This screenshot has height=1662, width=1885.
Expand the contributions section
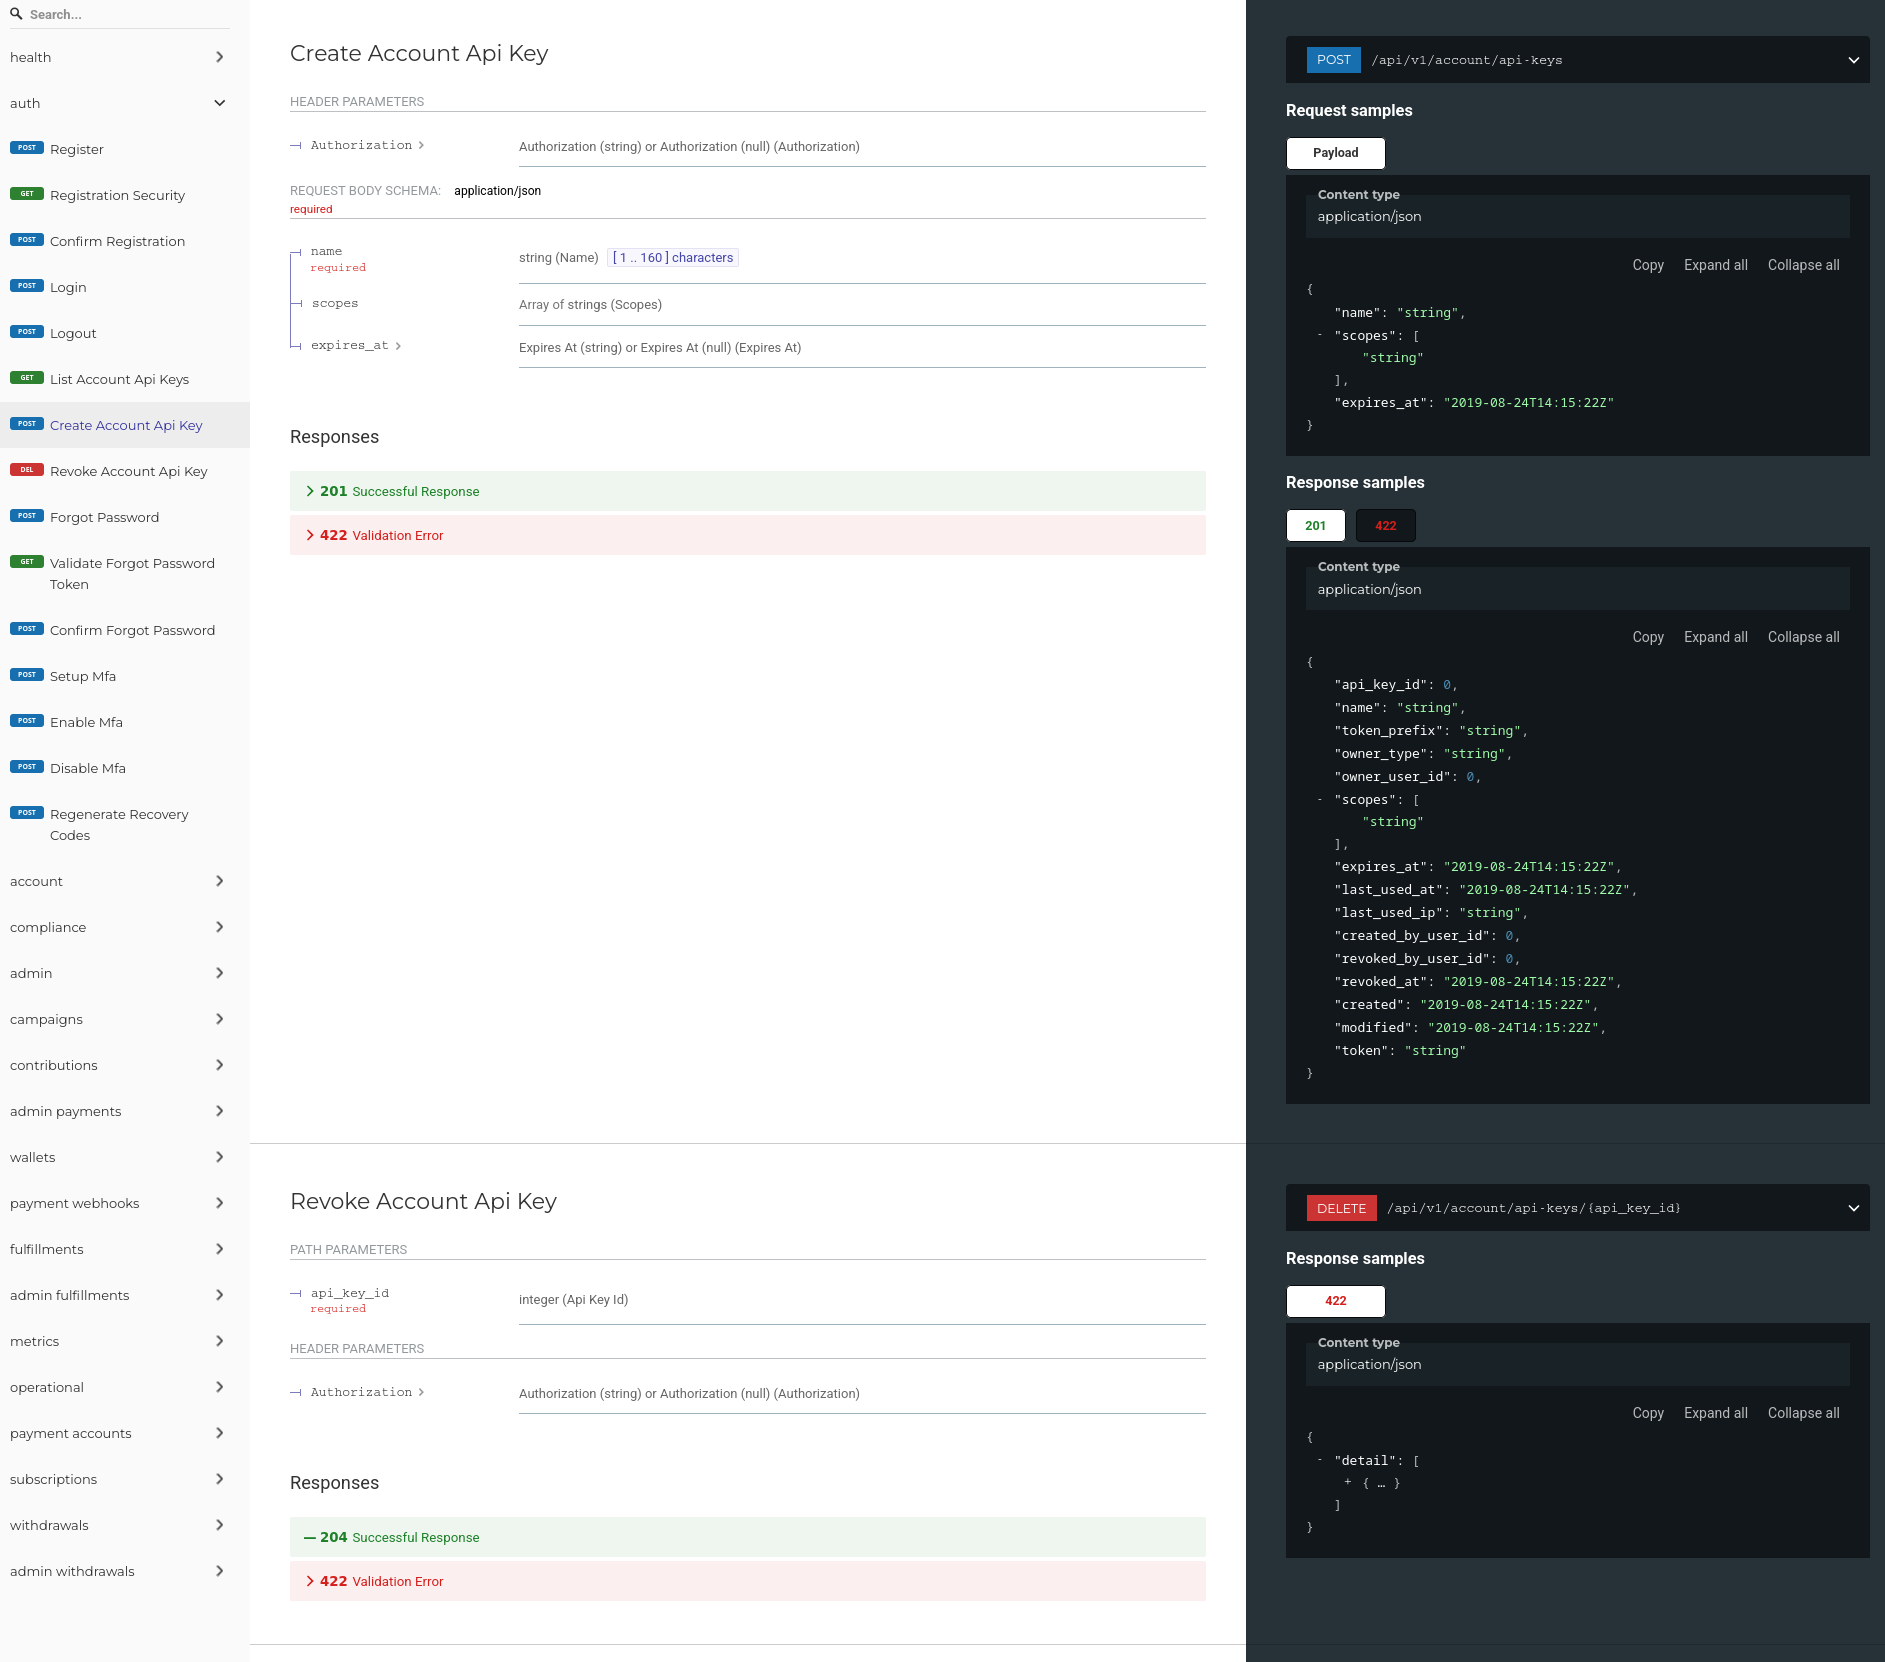click(125, 1065)
